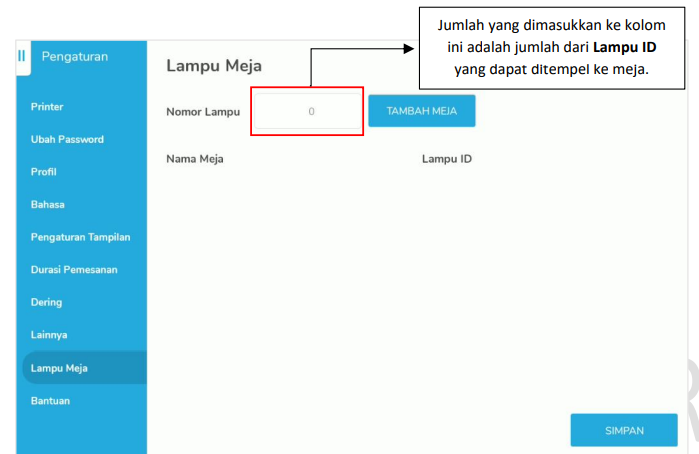The image size is (699, 454).
Task: Click the Pengaturan sidebar title
Action: [75, 56]
